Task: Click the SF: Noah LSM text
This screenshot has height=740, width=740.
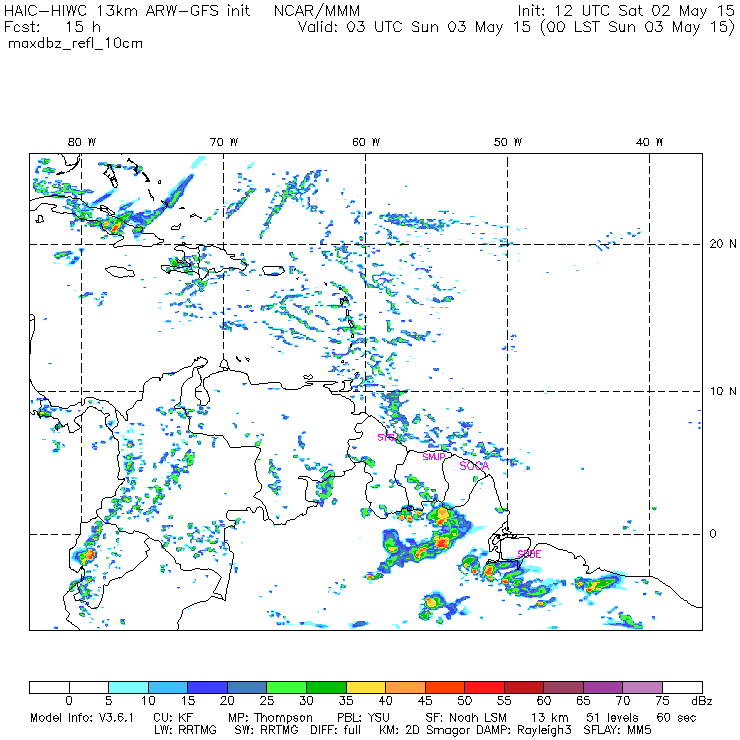Action: tap(466, 718)
